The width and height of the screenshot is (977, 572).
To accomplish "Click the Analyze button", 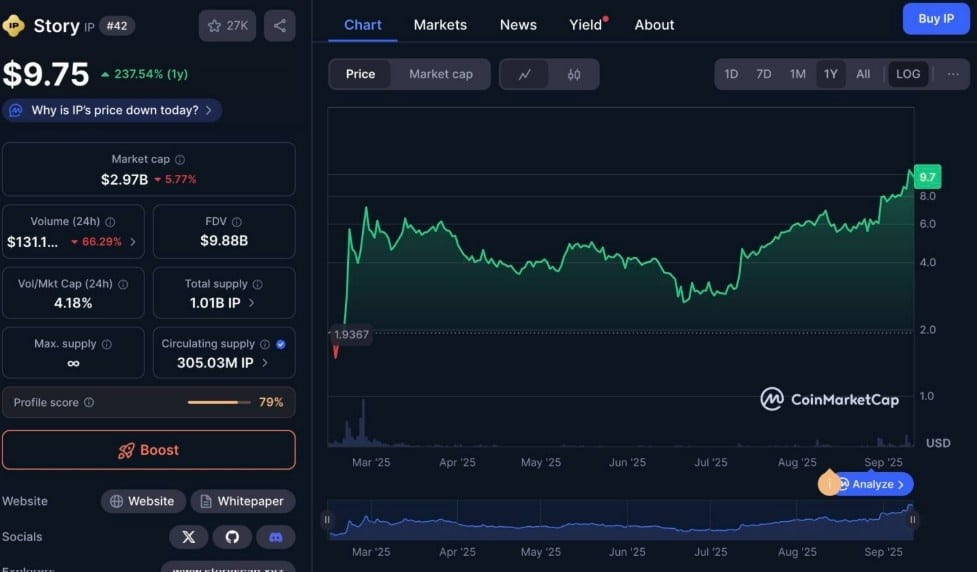I will click(876, 484).
